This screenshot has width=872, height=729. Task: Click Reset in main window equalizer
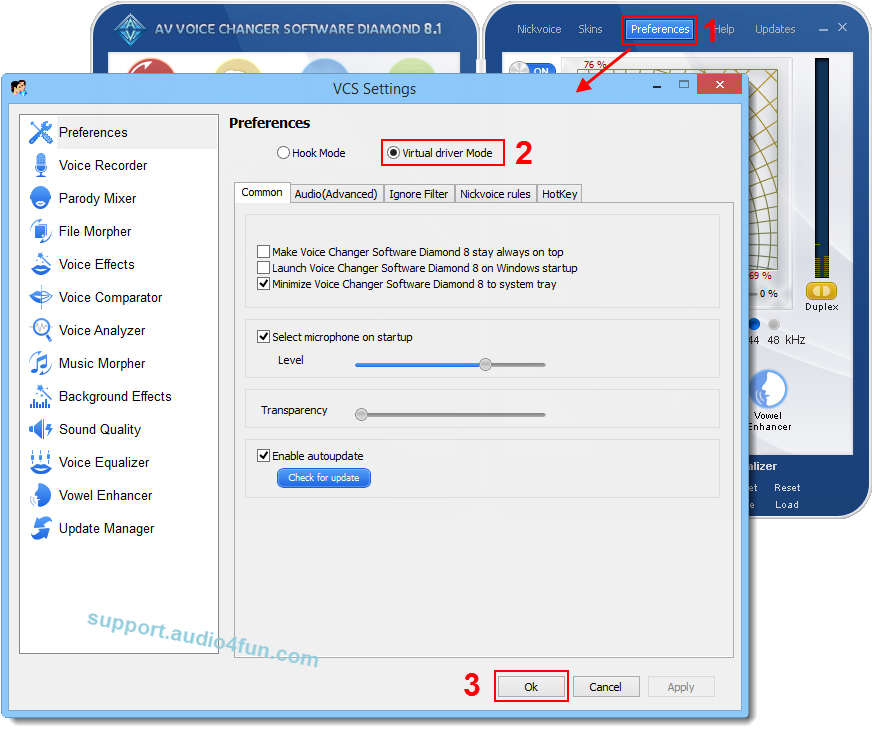(787, 488)
